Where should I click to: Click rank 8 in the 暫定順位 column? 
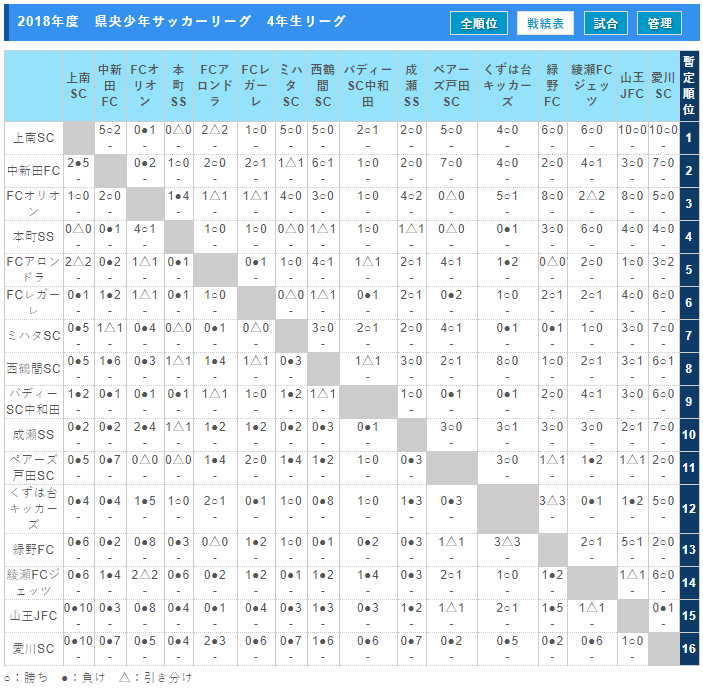pos(689,368)
